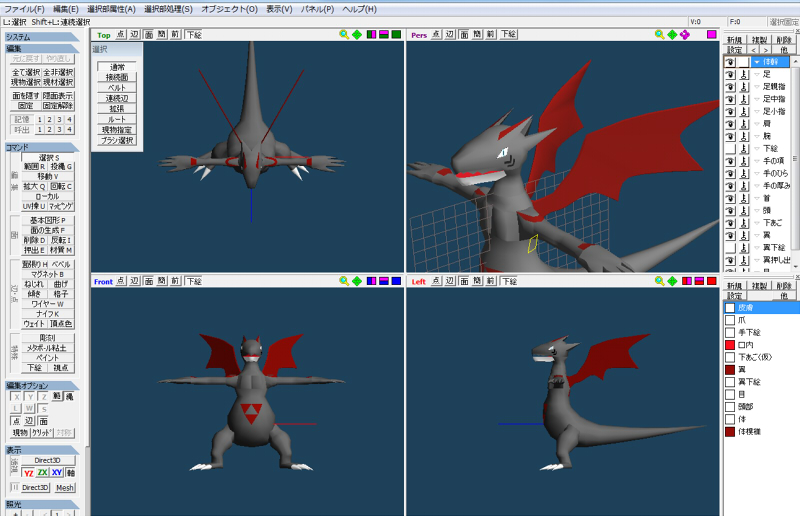Open the ヘルプ(H) menu
Viewport: 800px width, 516px height.
[359, 9]
